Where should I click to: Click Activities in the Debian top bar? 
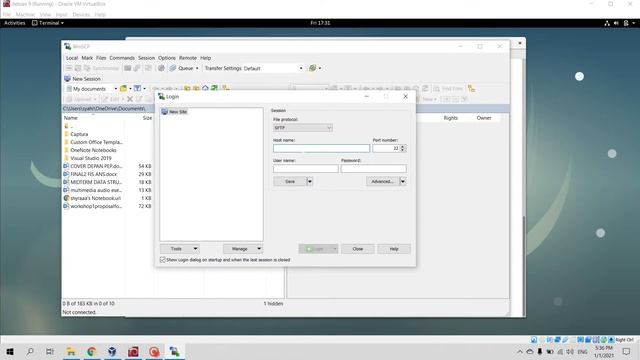tap(15, 23)
